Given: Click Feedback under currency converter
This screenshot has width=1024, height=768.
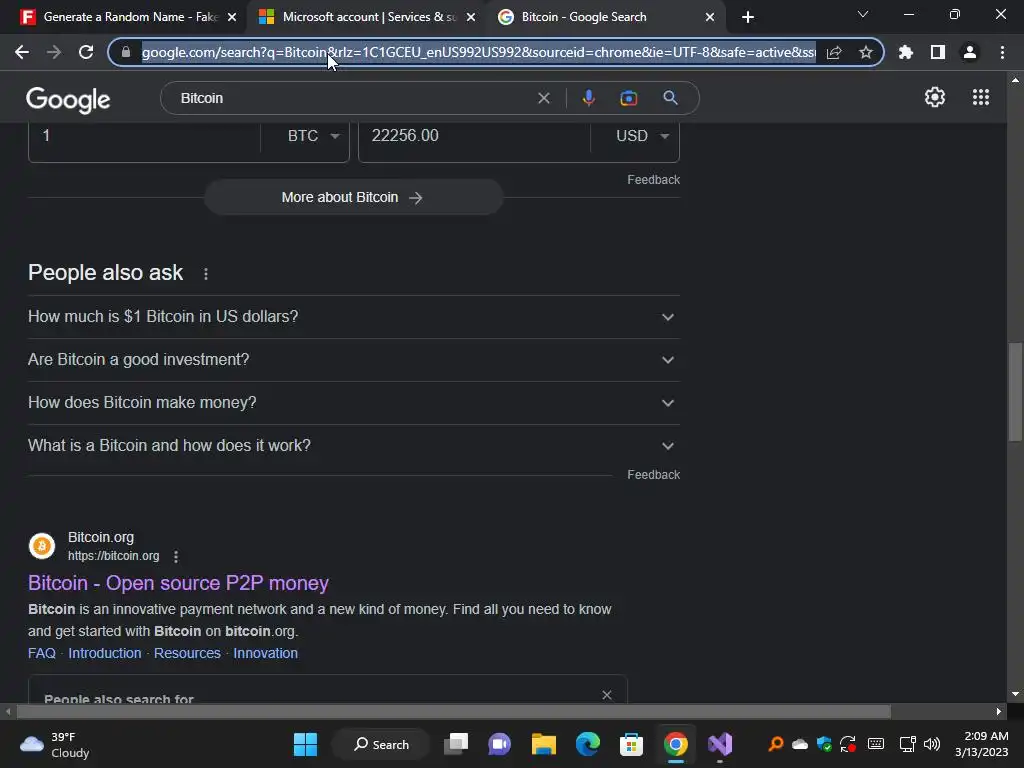Looking at the screenshot, I should [x=653, y=180].
